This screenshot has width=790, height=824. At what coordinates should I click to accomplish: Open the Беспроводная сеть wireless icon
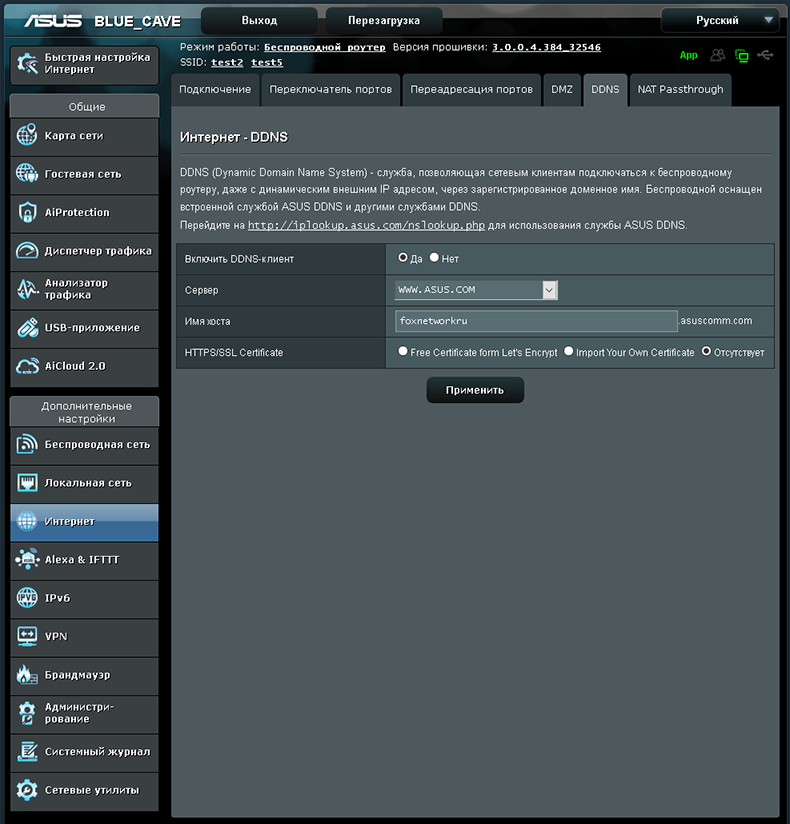click(x=27, y=444)
